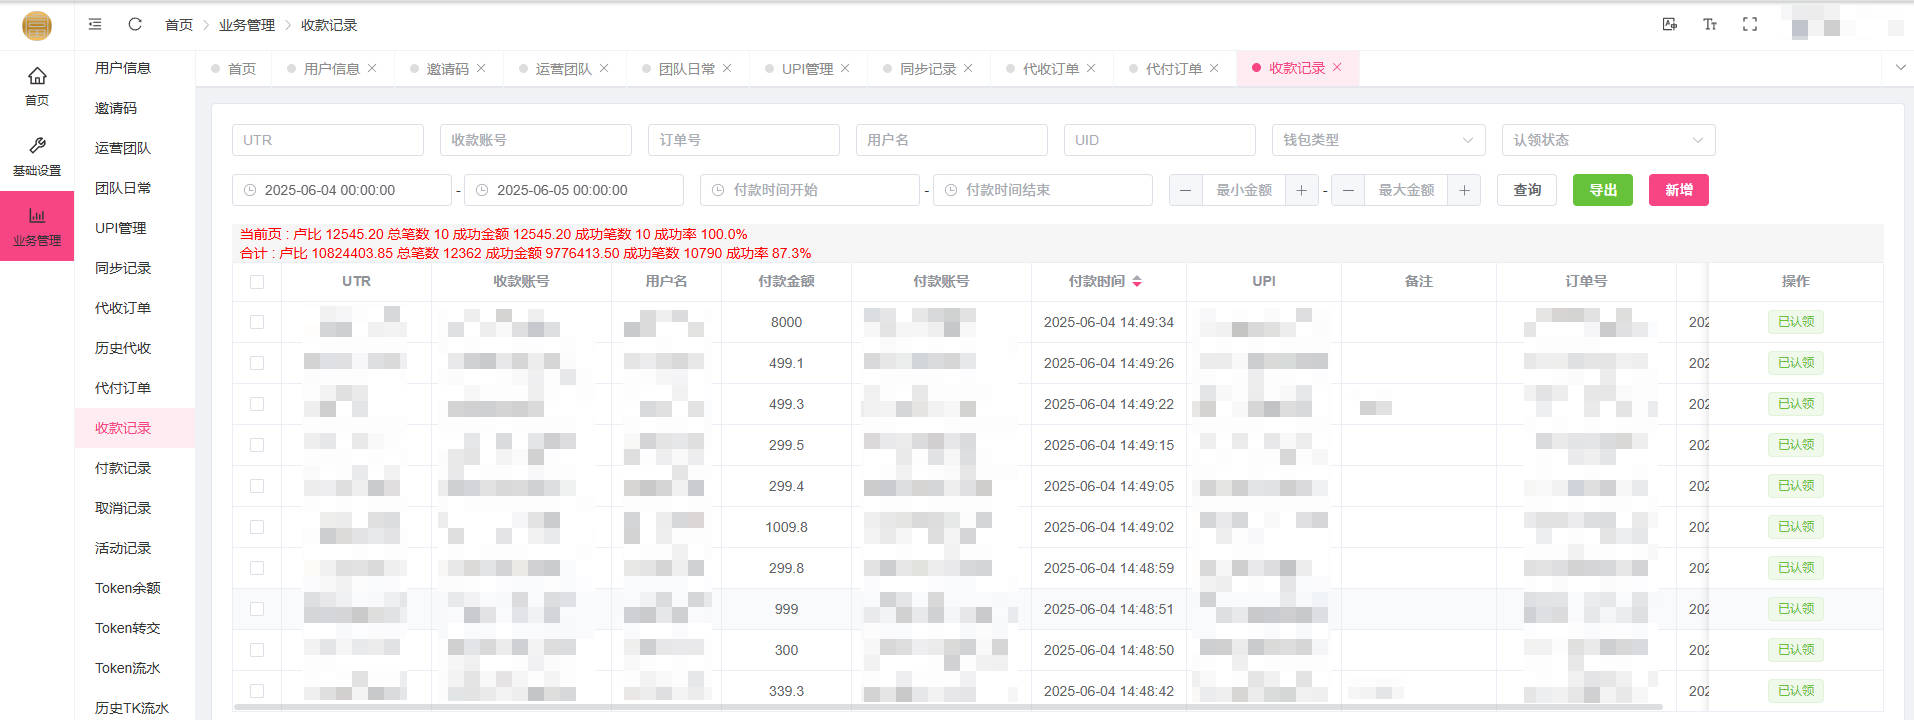Click the green 导出 button
The height and width of the screenshot is (720, 1914).
coord(1602,190)
